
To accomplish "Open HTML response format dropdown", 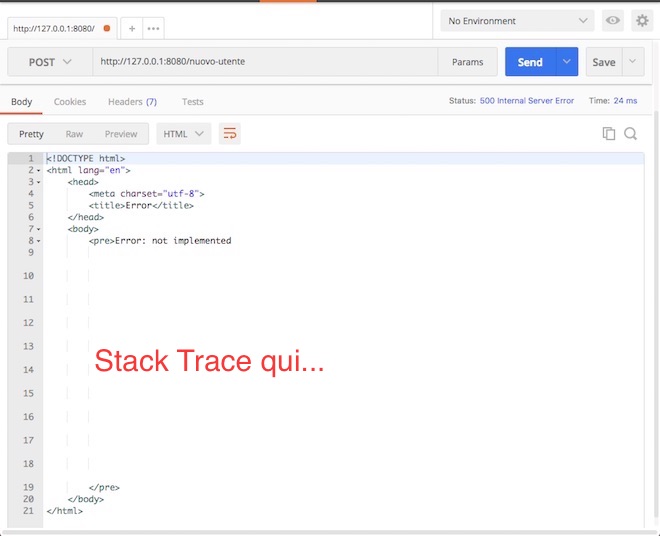I will tap(184, 134).
